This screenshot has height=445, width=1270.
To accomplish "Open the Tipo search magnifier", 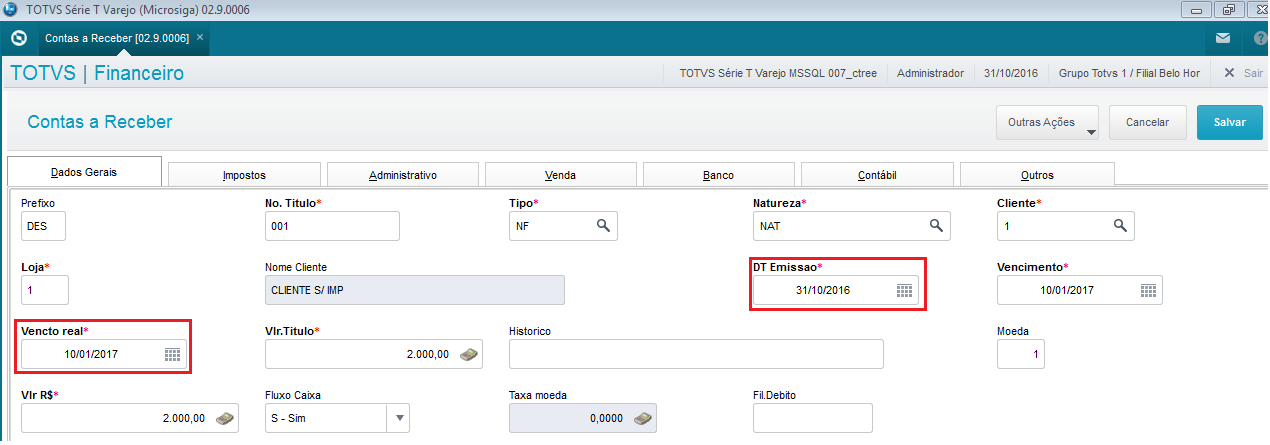I will [604, 226].
